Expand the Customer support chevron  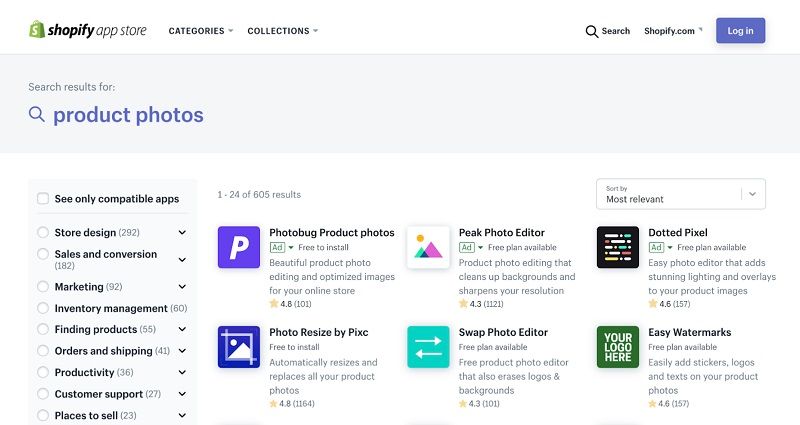(182, 394)
